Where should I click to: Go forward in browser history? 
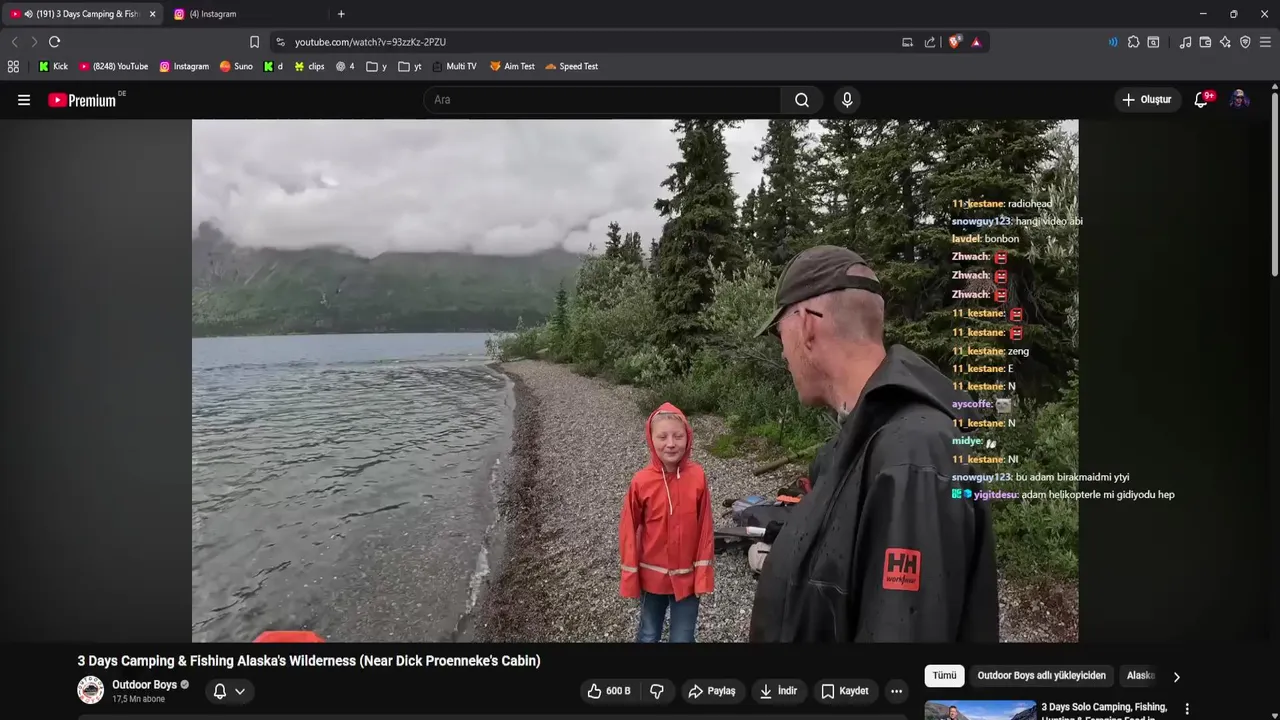(34, 42)
